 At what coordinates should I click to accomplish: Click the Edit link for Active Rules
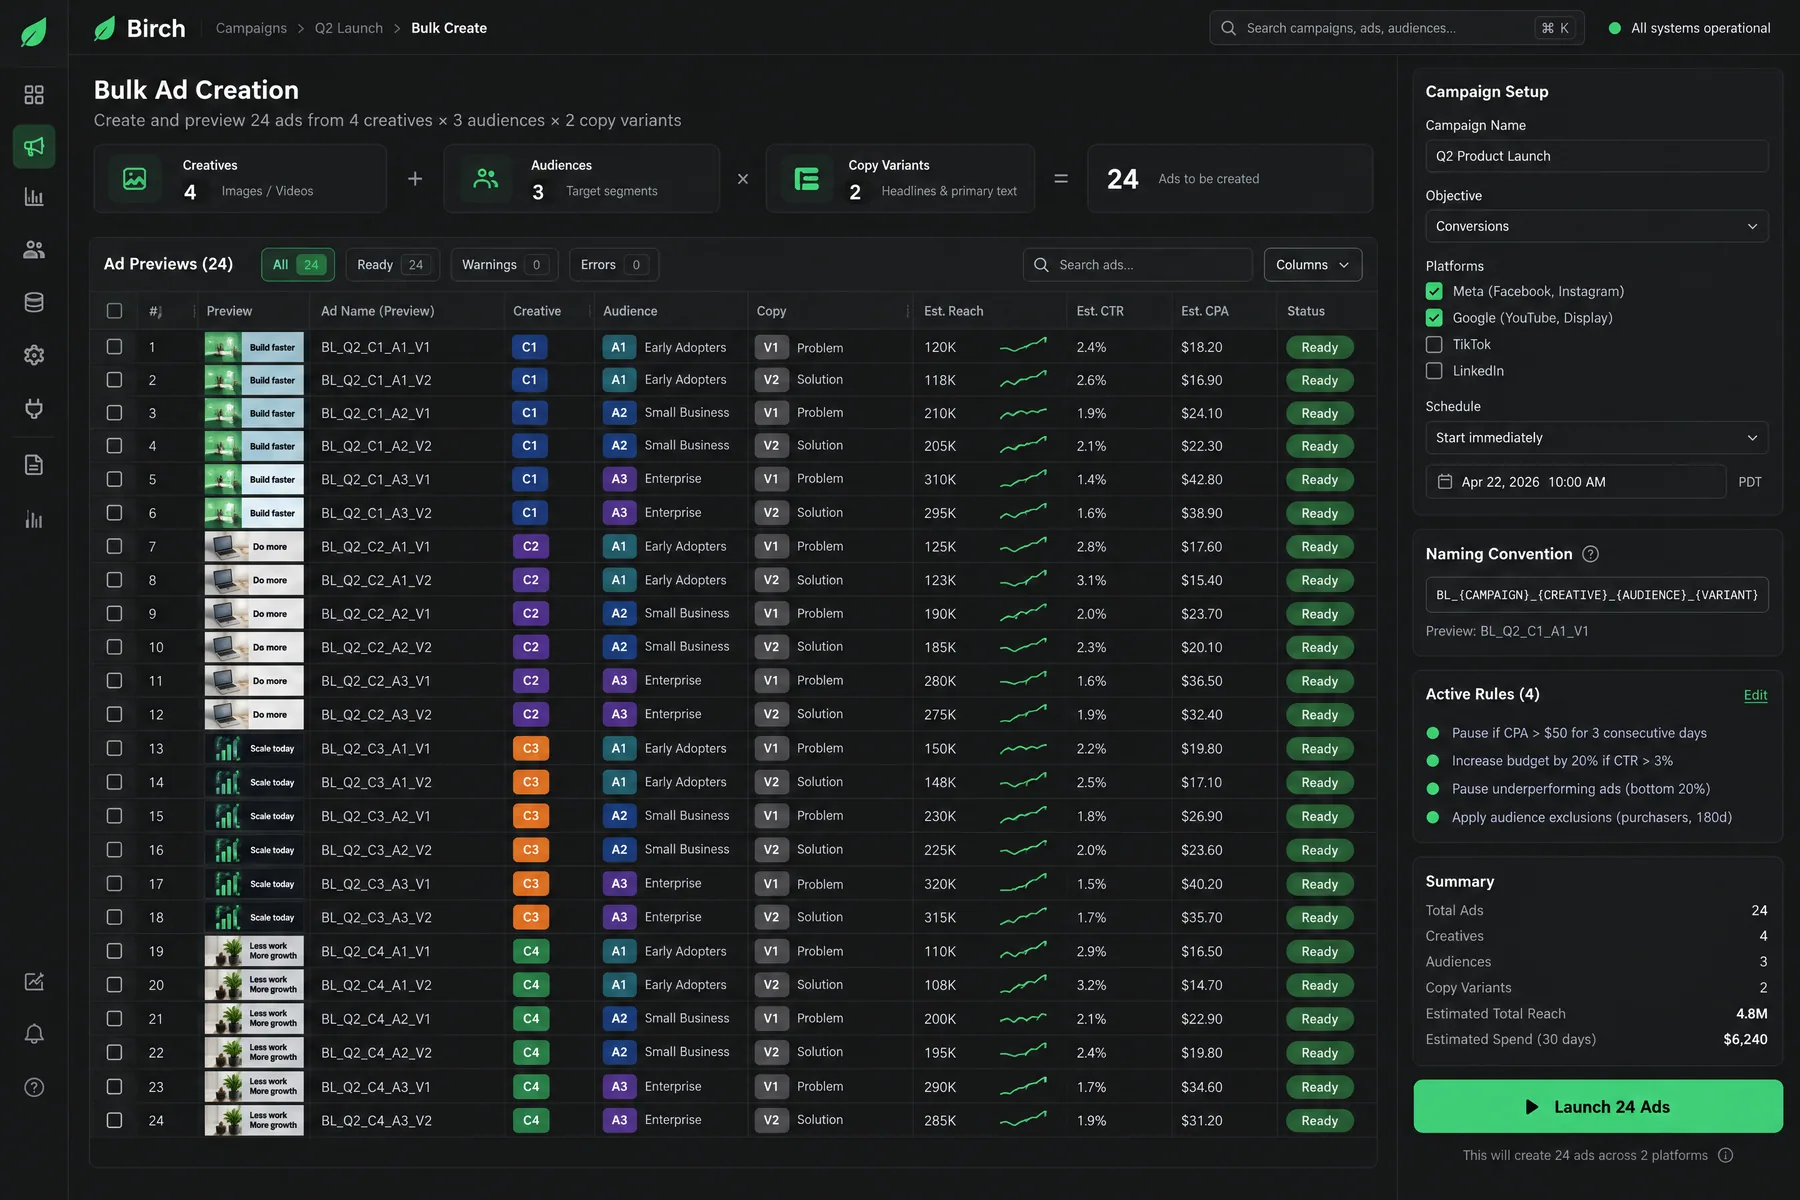1755,695
